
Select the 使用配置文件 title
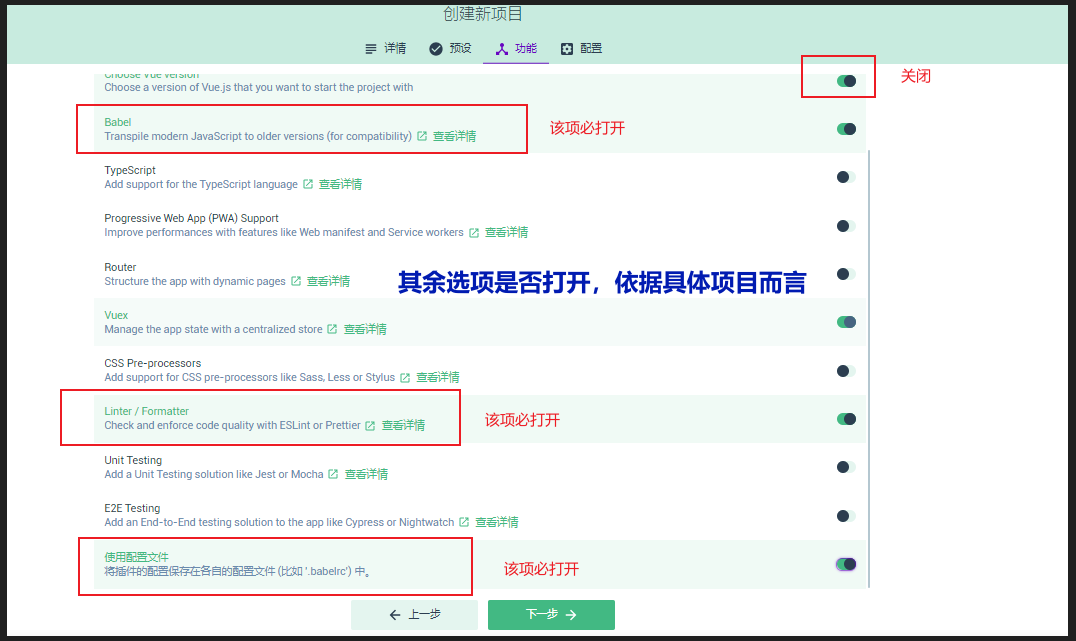(x=136, y=557)
